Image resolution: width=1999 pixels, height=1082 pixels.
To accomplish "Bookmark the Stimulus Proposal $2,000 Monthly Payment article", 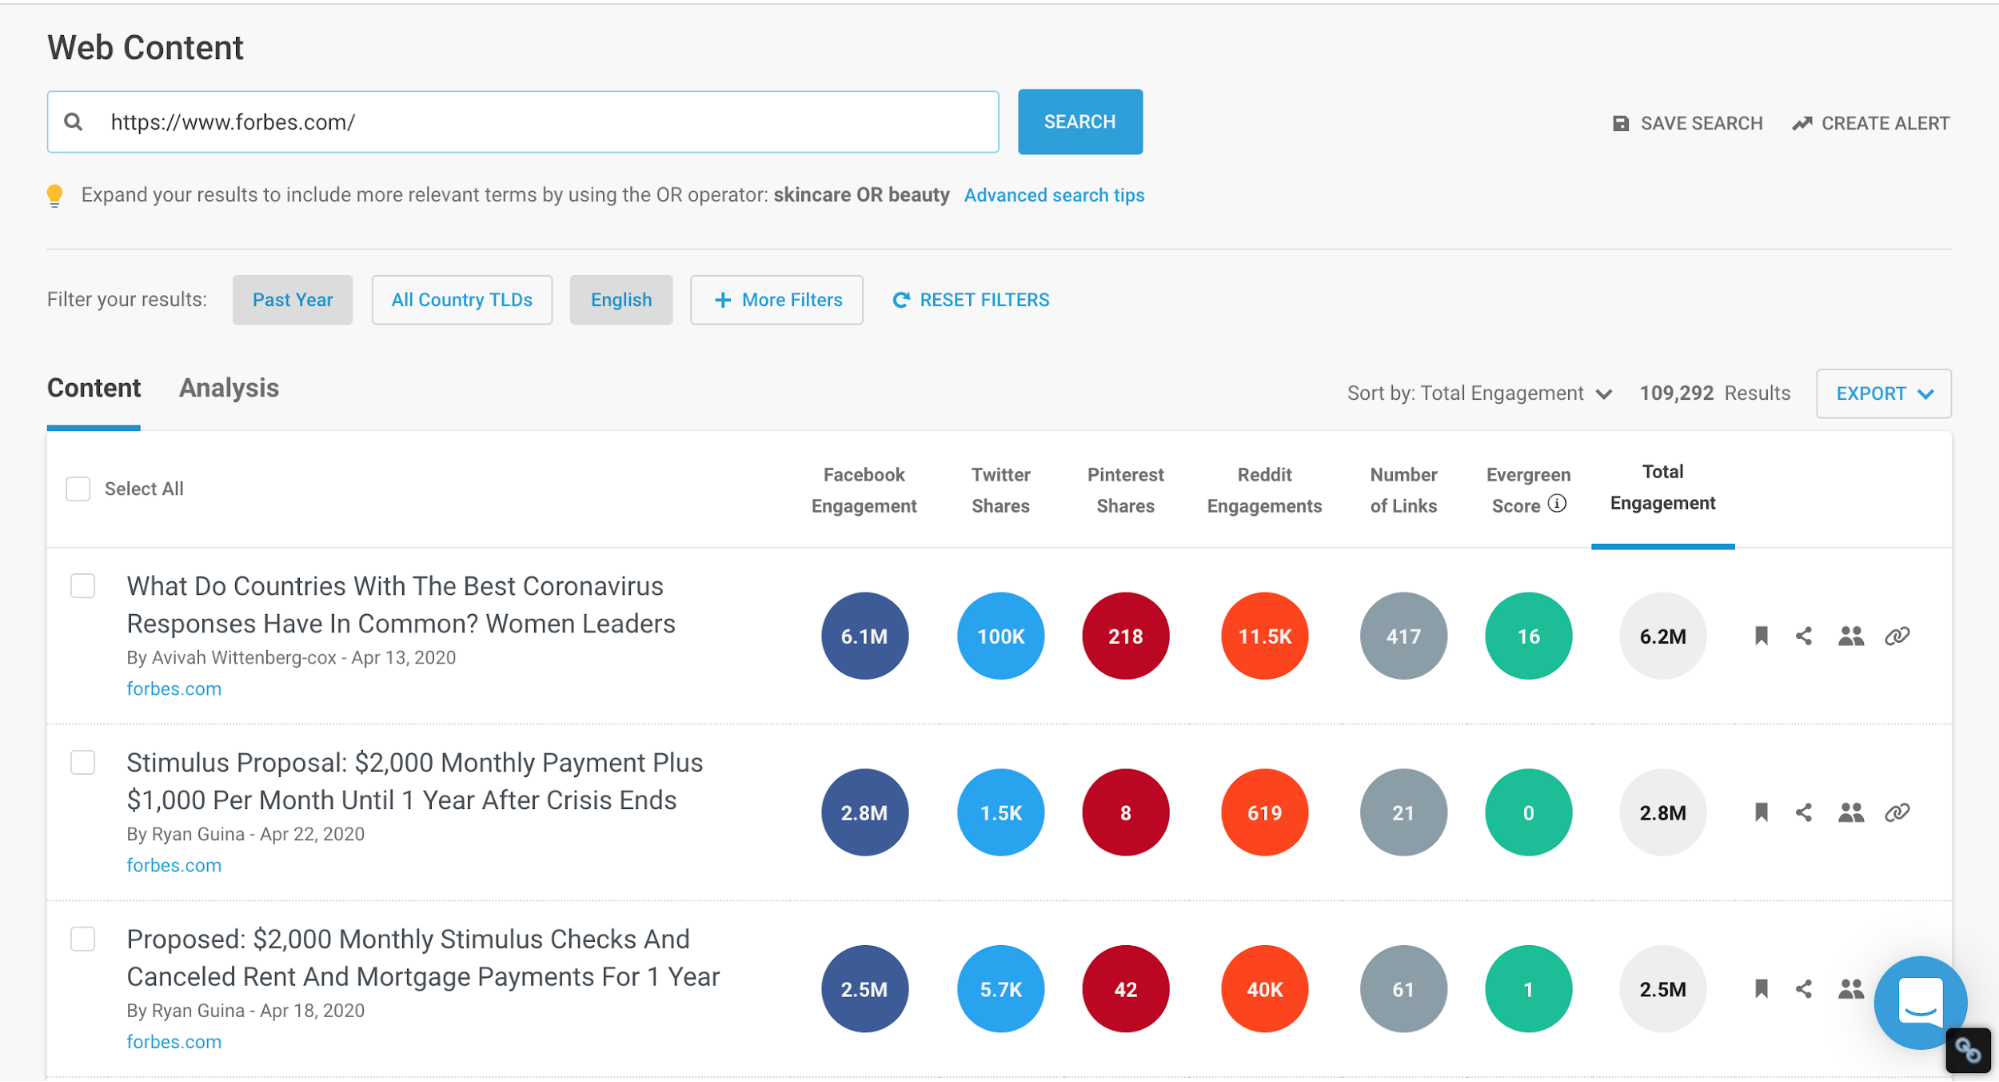I will click(x=1761, y=812).
